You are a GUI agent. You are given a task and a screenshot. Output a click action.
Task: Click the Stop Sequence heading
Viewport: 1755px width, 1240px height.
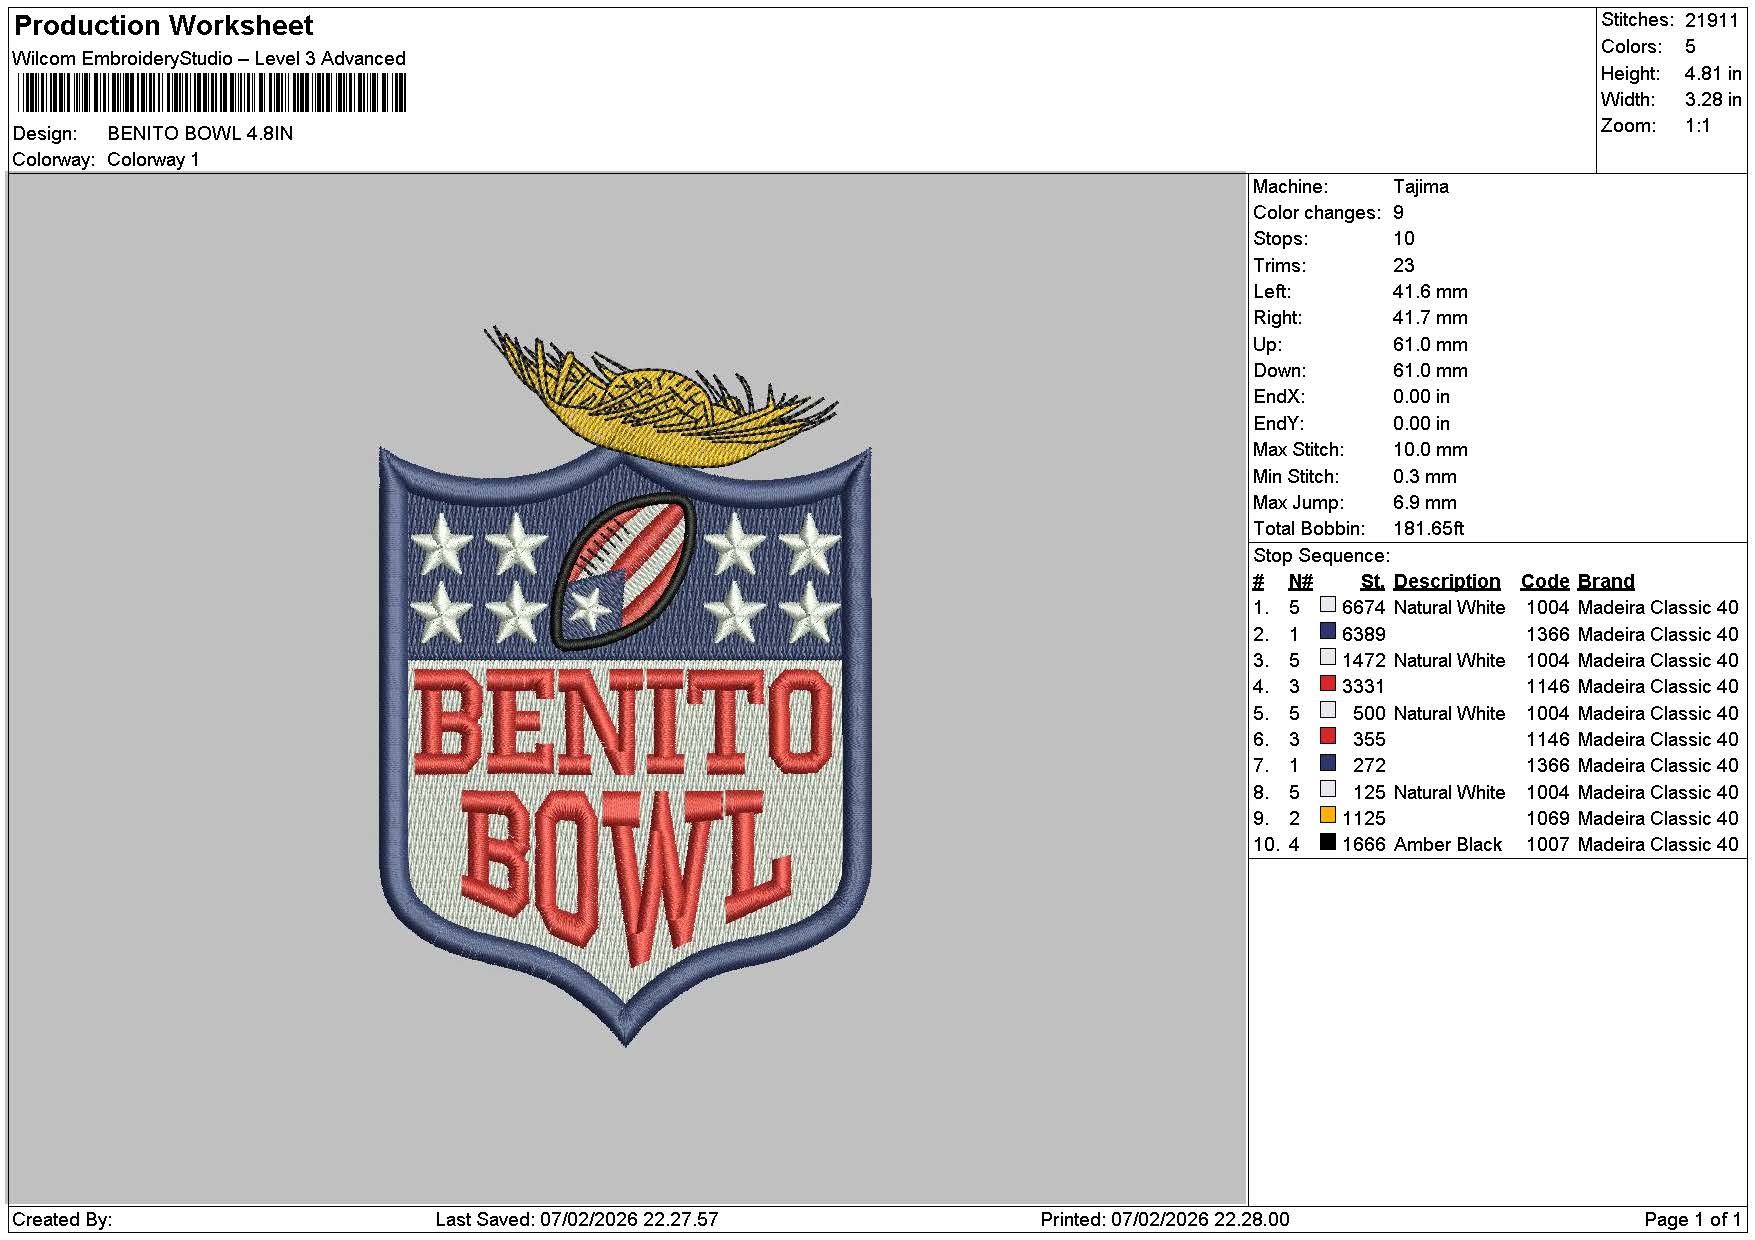tap(1321, 555)
